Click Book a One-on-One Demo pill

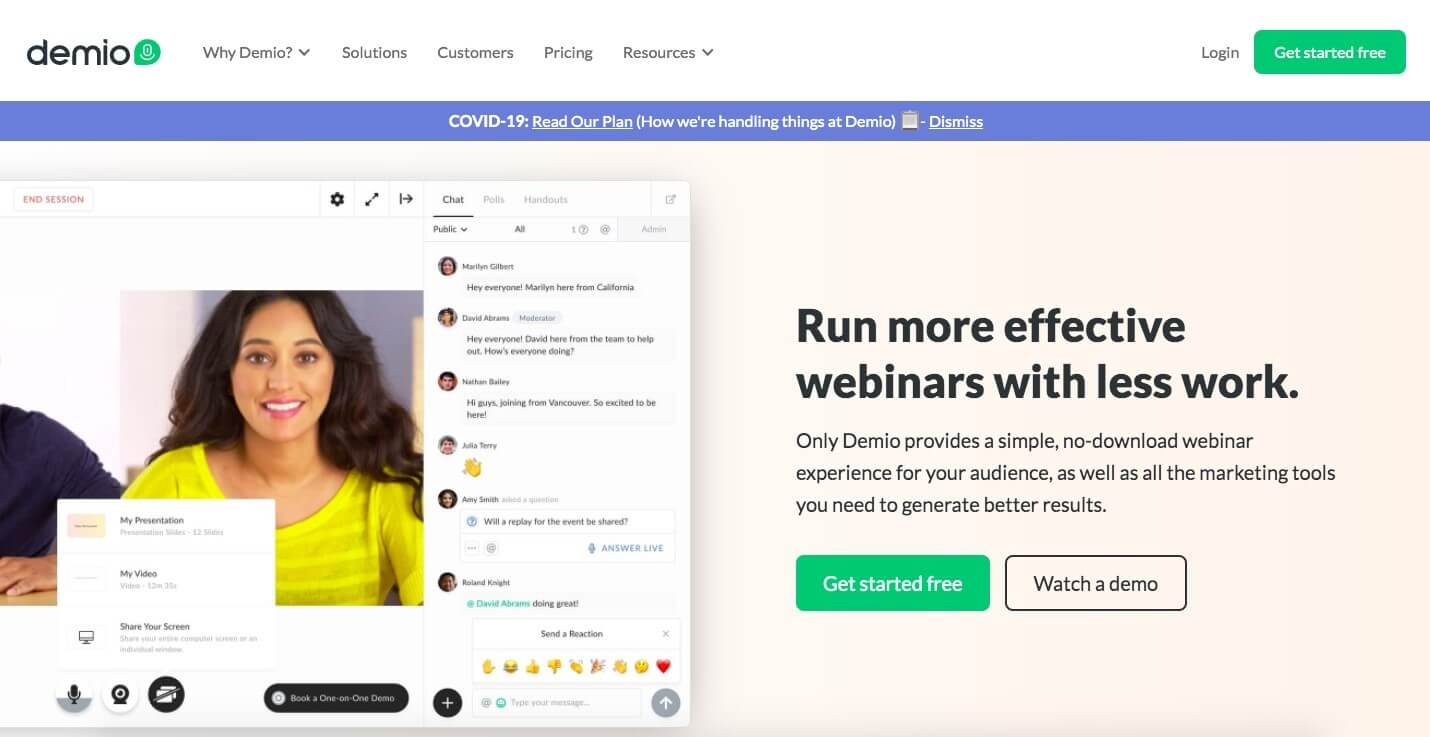click(x=336, y=698)
